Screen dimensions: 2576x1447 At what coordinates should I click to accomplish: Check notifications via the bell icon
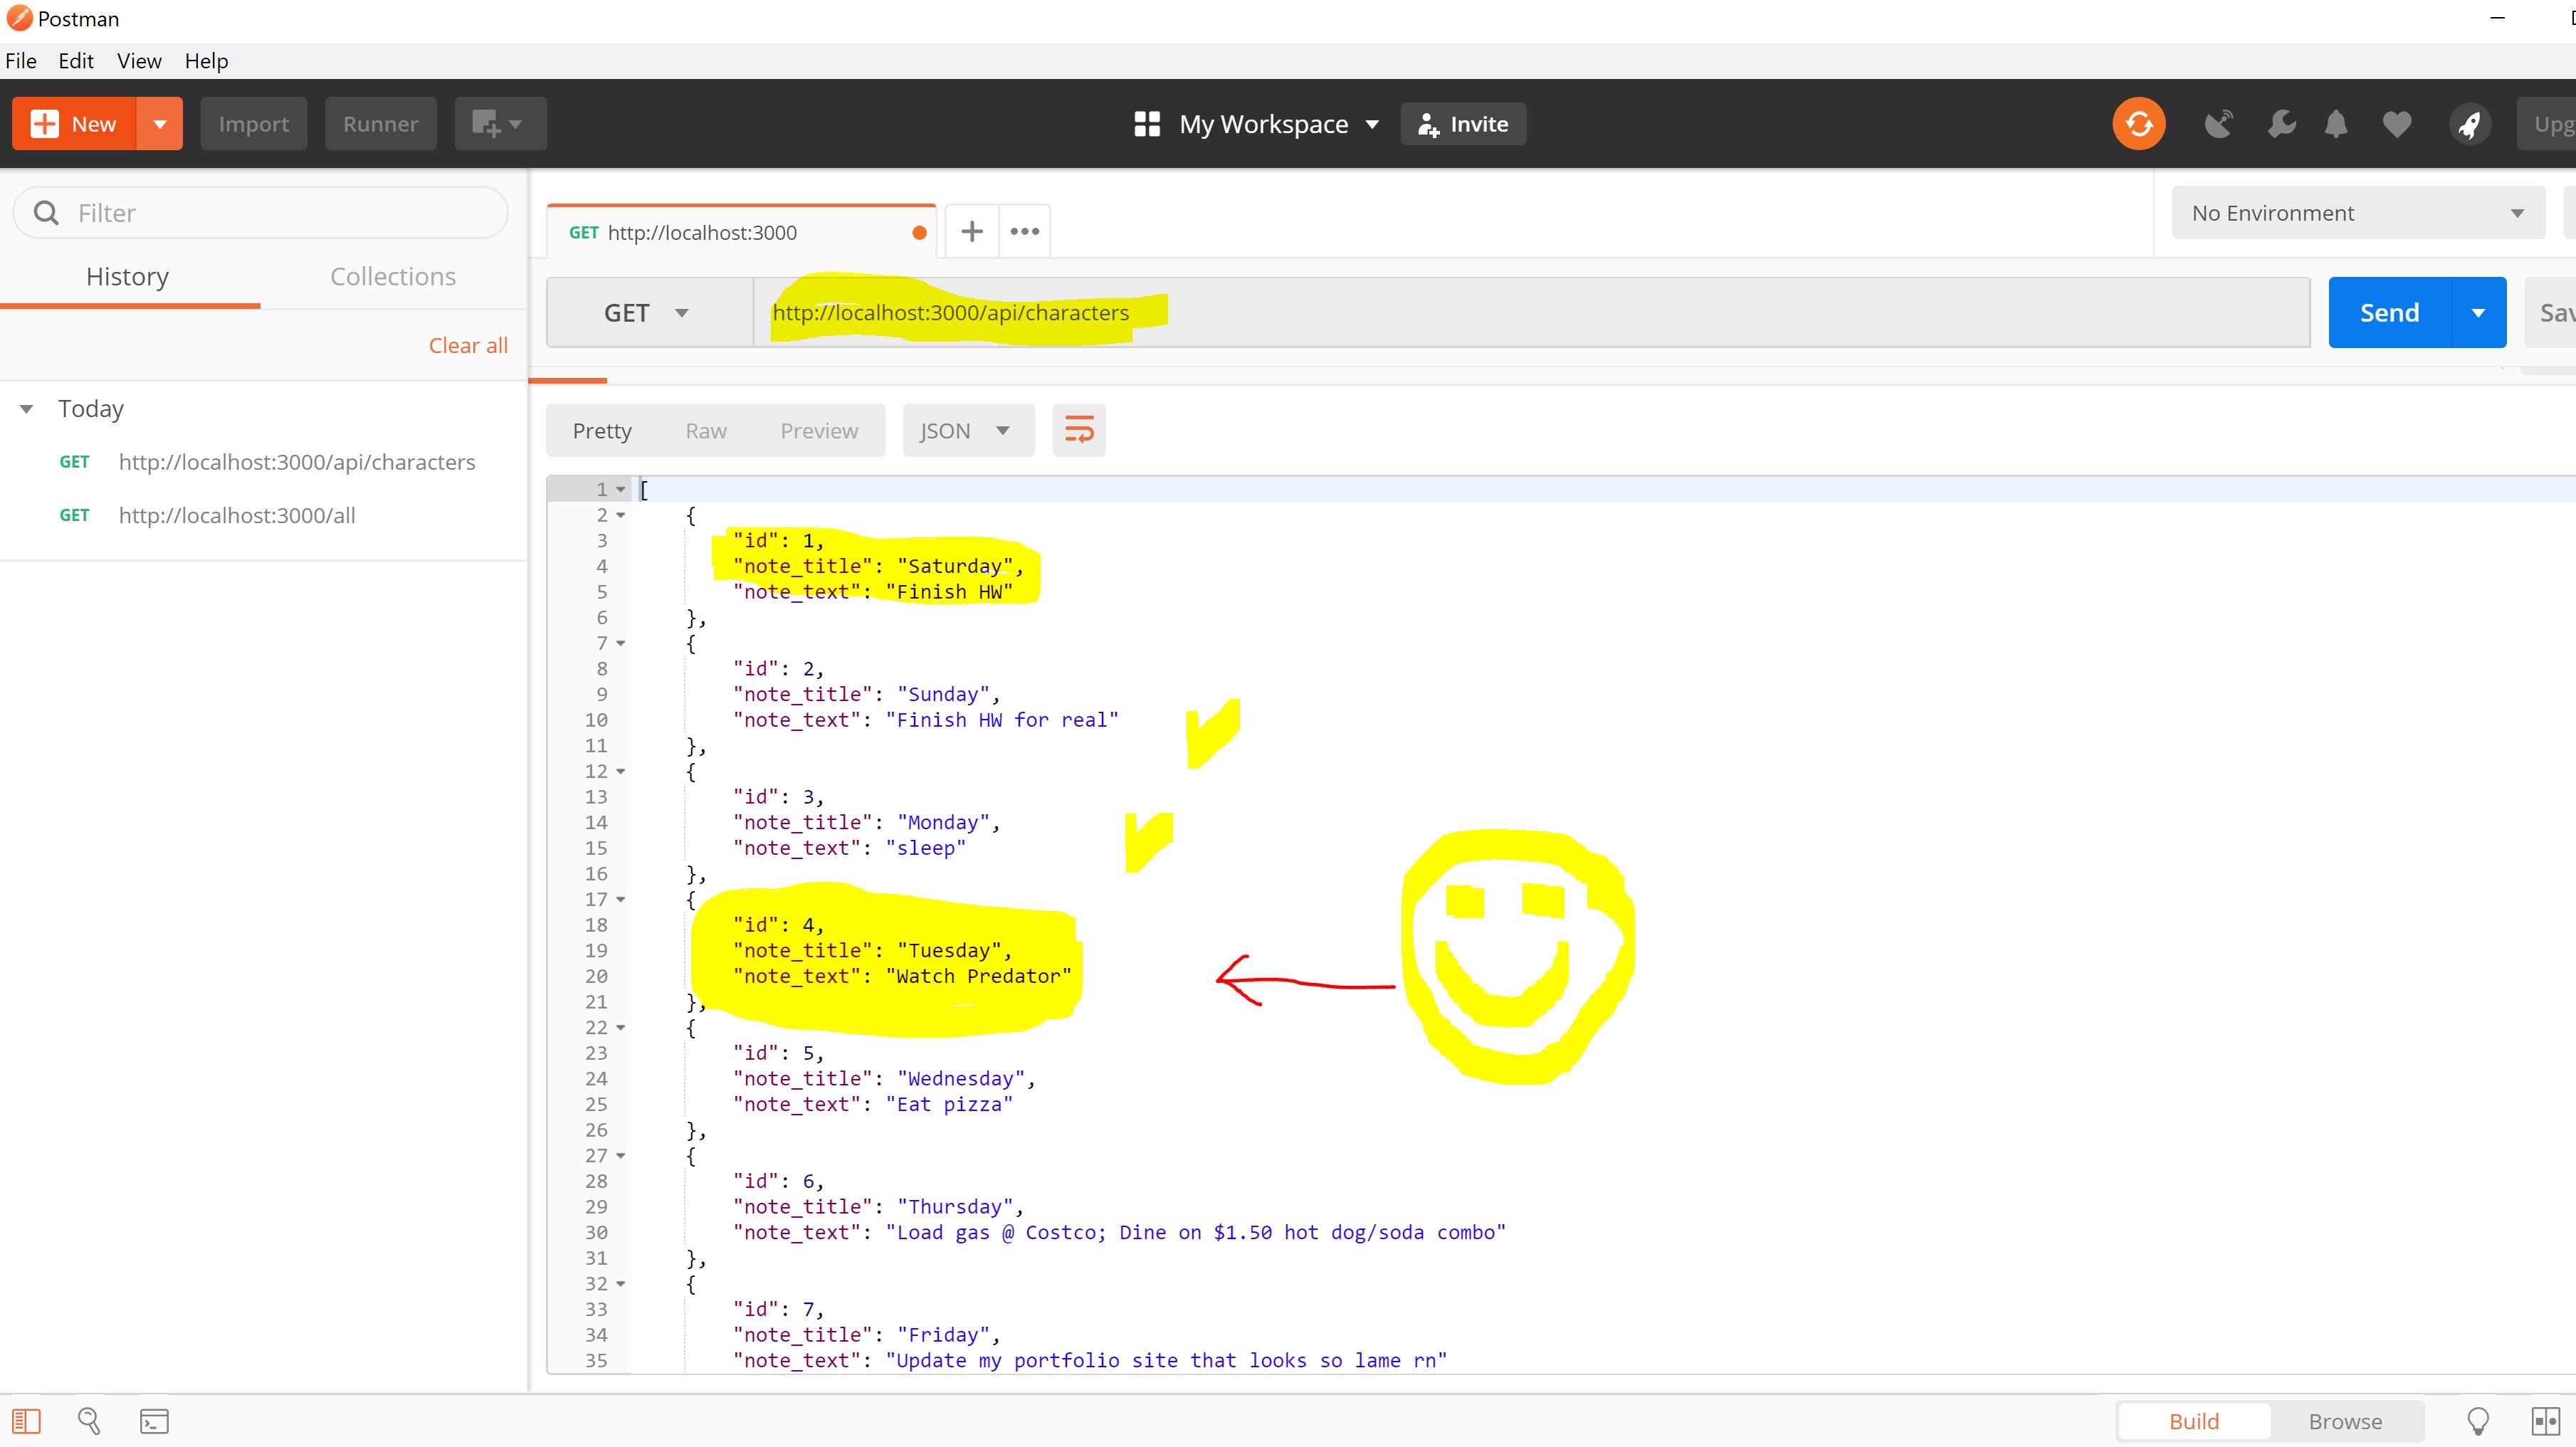(x=2336, y=123)
